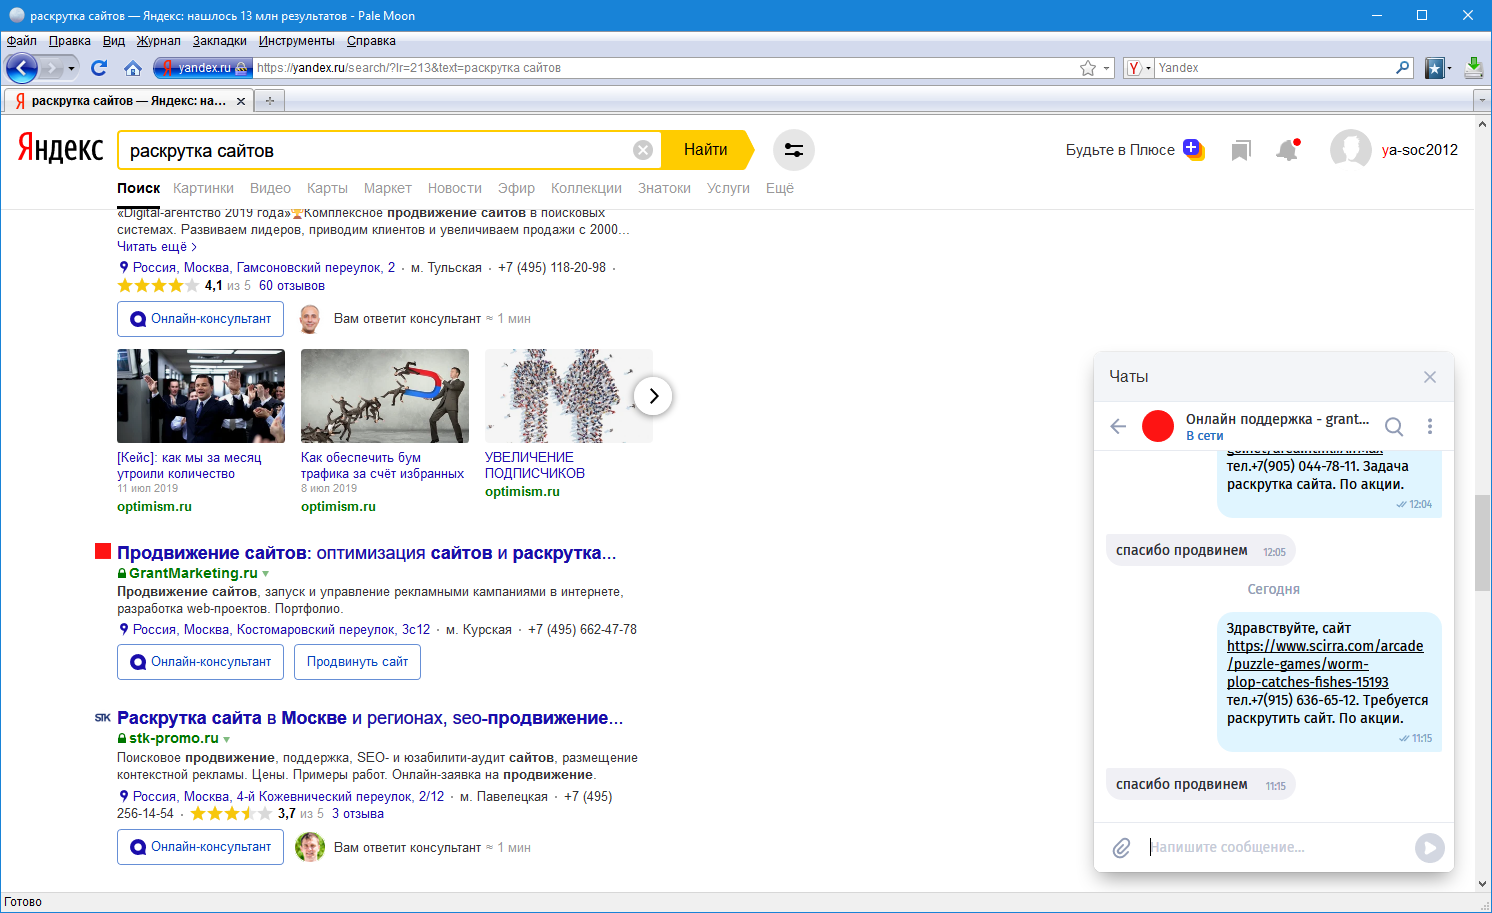The width and height of the screenshot is (1492, 913).
Task: Bookmark this page with the star icon
Action: pos(1088,68)
